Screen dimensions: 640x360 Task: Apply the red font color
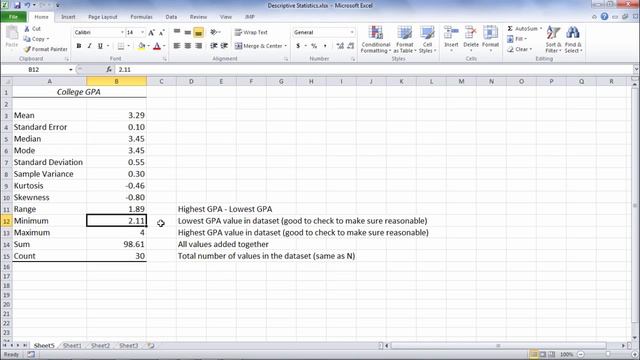(x=157, y=46)
